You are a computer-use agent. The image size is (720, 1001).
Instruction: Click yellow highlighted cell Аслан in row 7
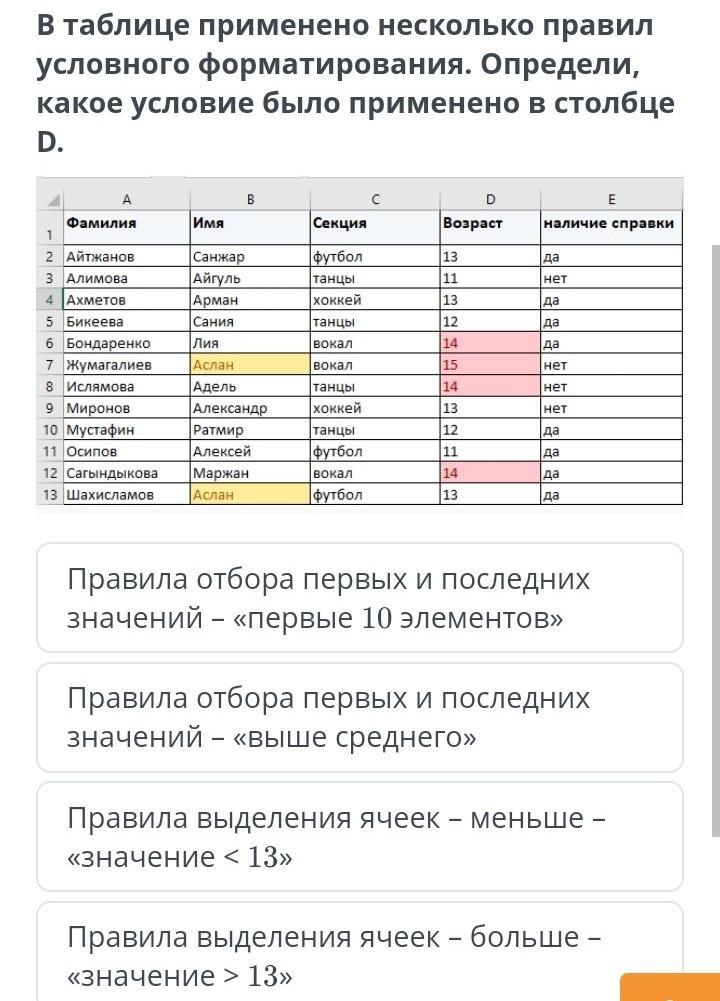coord(250,365)
